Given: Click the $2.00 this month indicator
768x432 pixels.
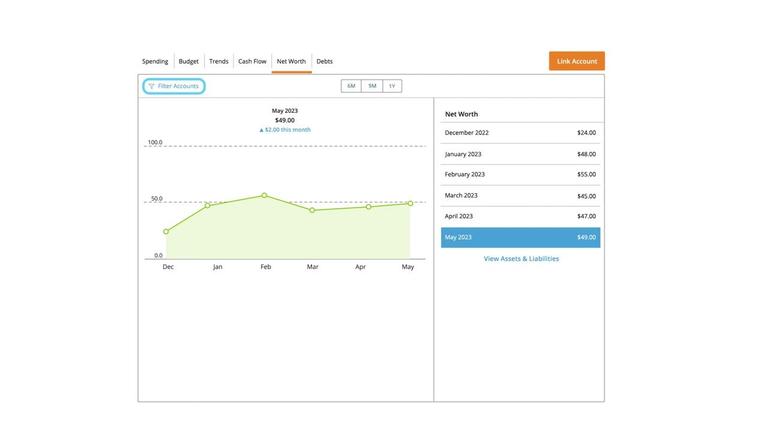Looking at the screenshot, I should (285, 130).
